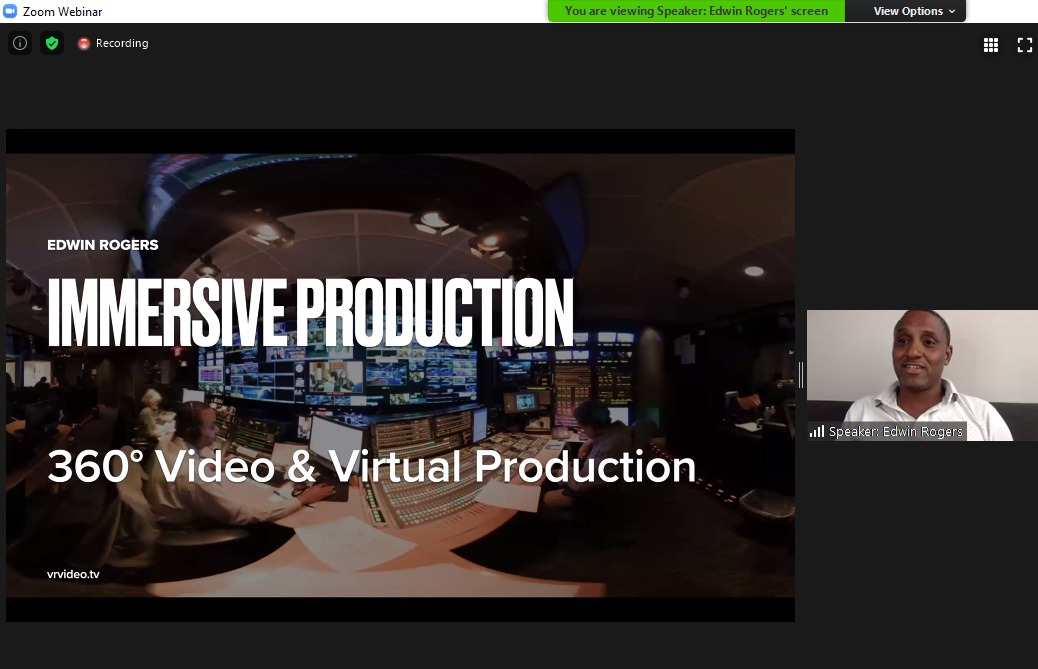Click the '360° Video & Virtual Production' subtitle
1038x669 pixels.
click(x=372, y=466)
